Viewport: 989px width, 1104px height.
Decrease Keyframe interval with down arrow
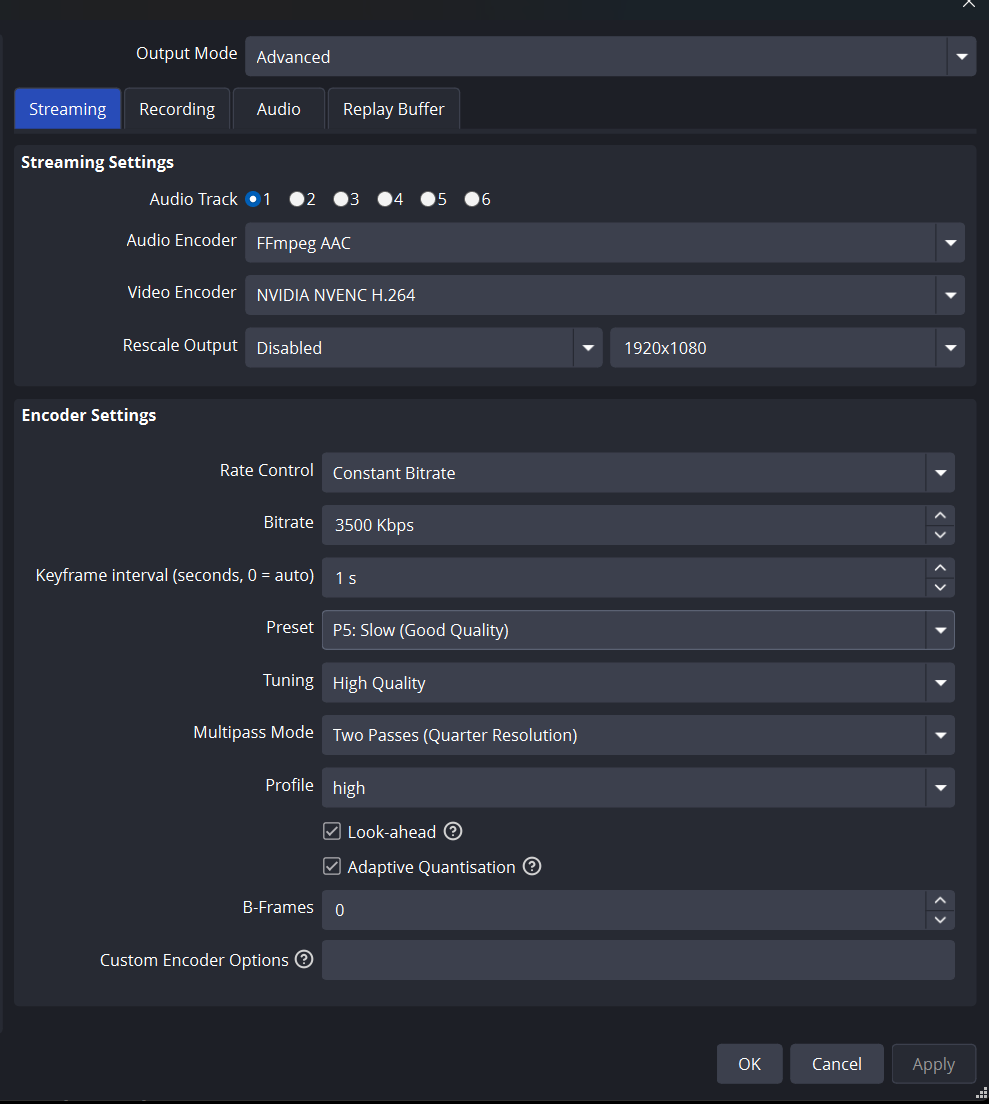[940, 587]
